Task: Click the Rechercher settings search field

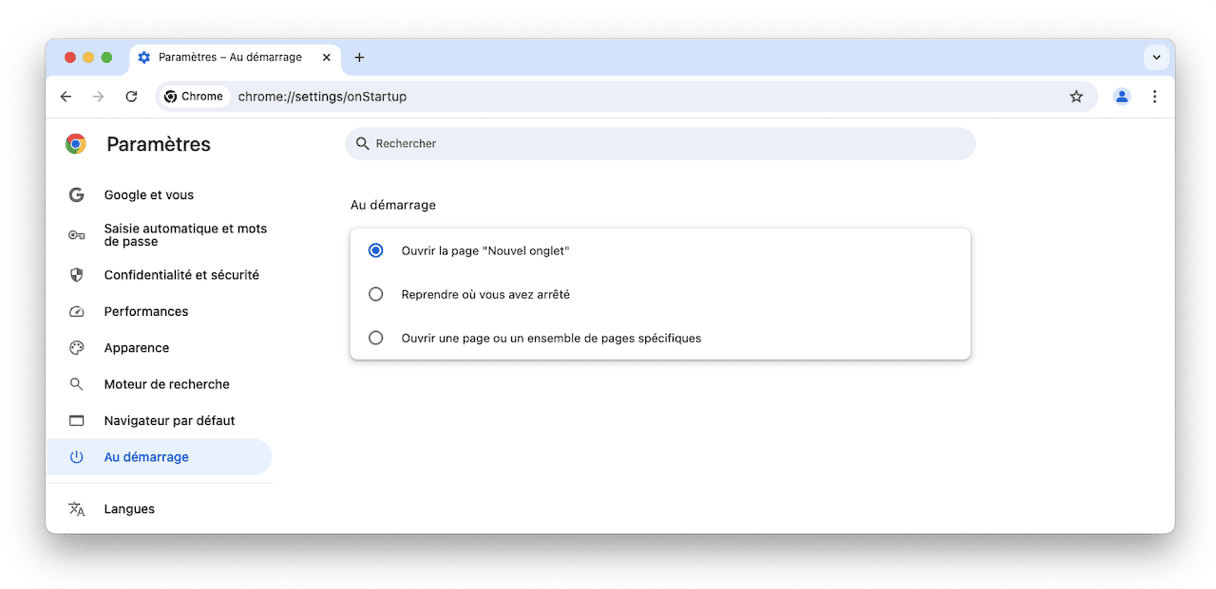Action: tap(660, 144)
